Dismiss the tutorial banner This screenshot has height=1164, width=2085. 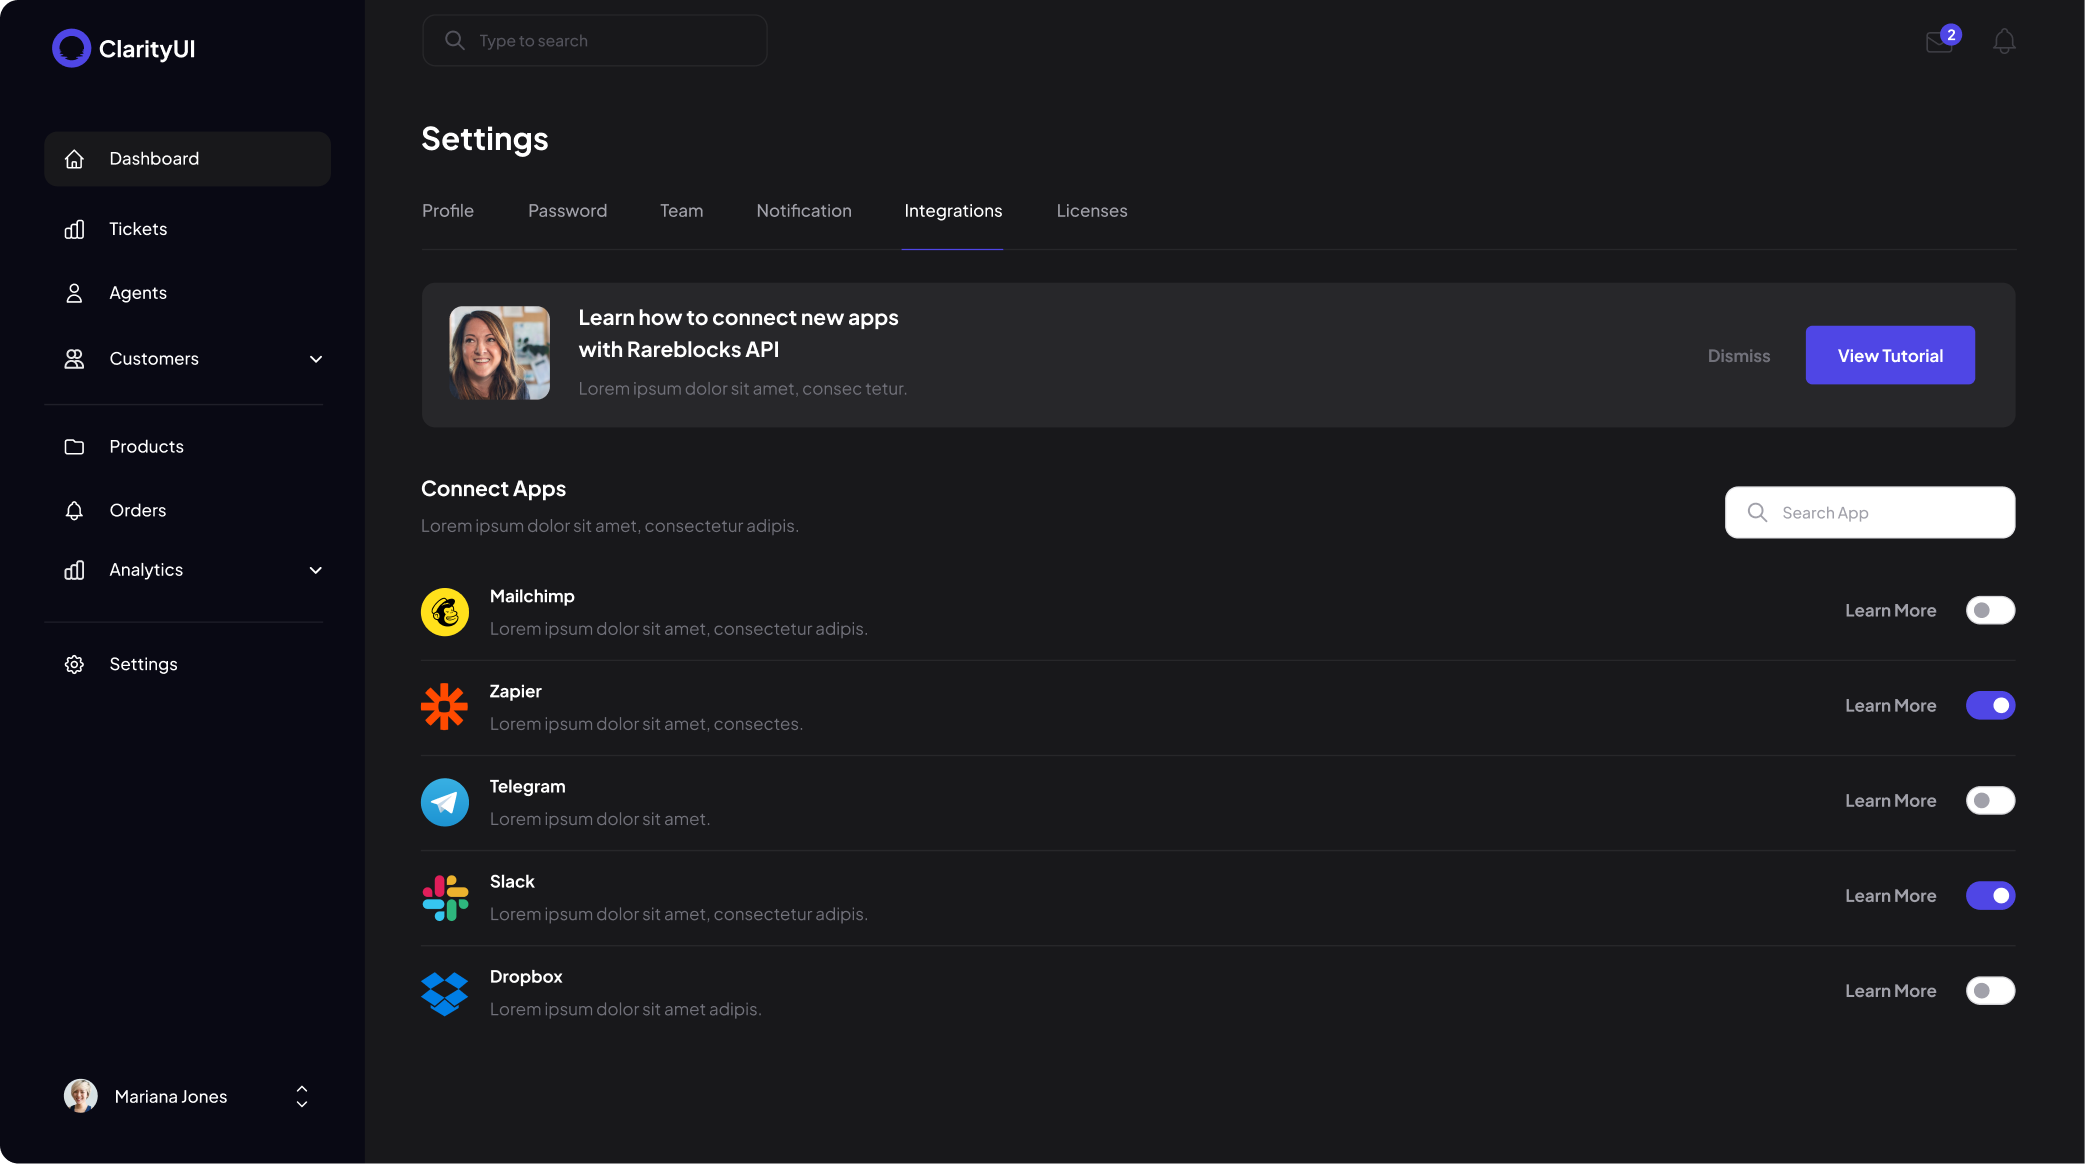(x=1739, y=356)
